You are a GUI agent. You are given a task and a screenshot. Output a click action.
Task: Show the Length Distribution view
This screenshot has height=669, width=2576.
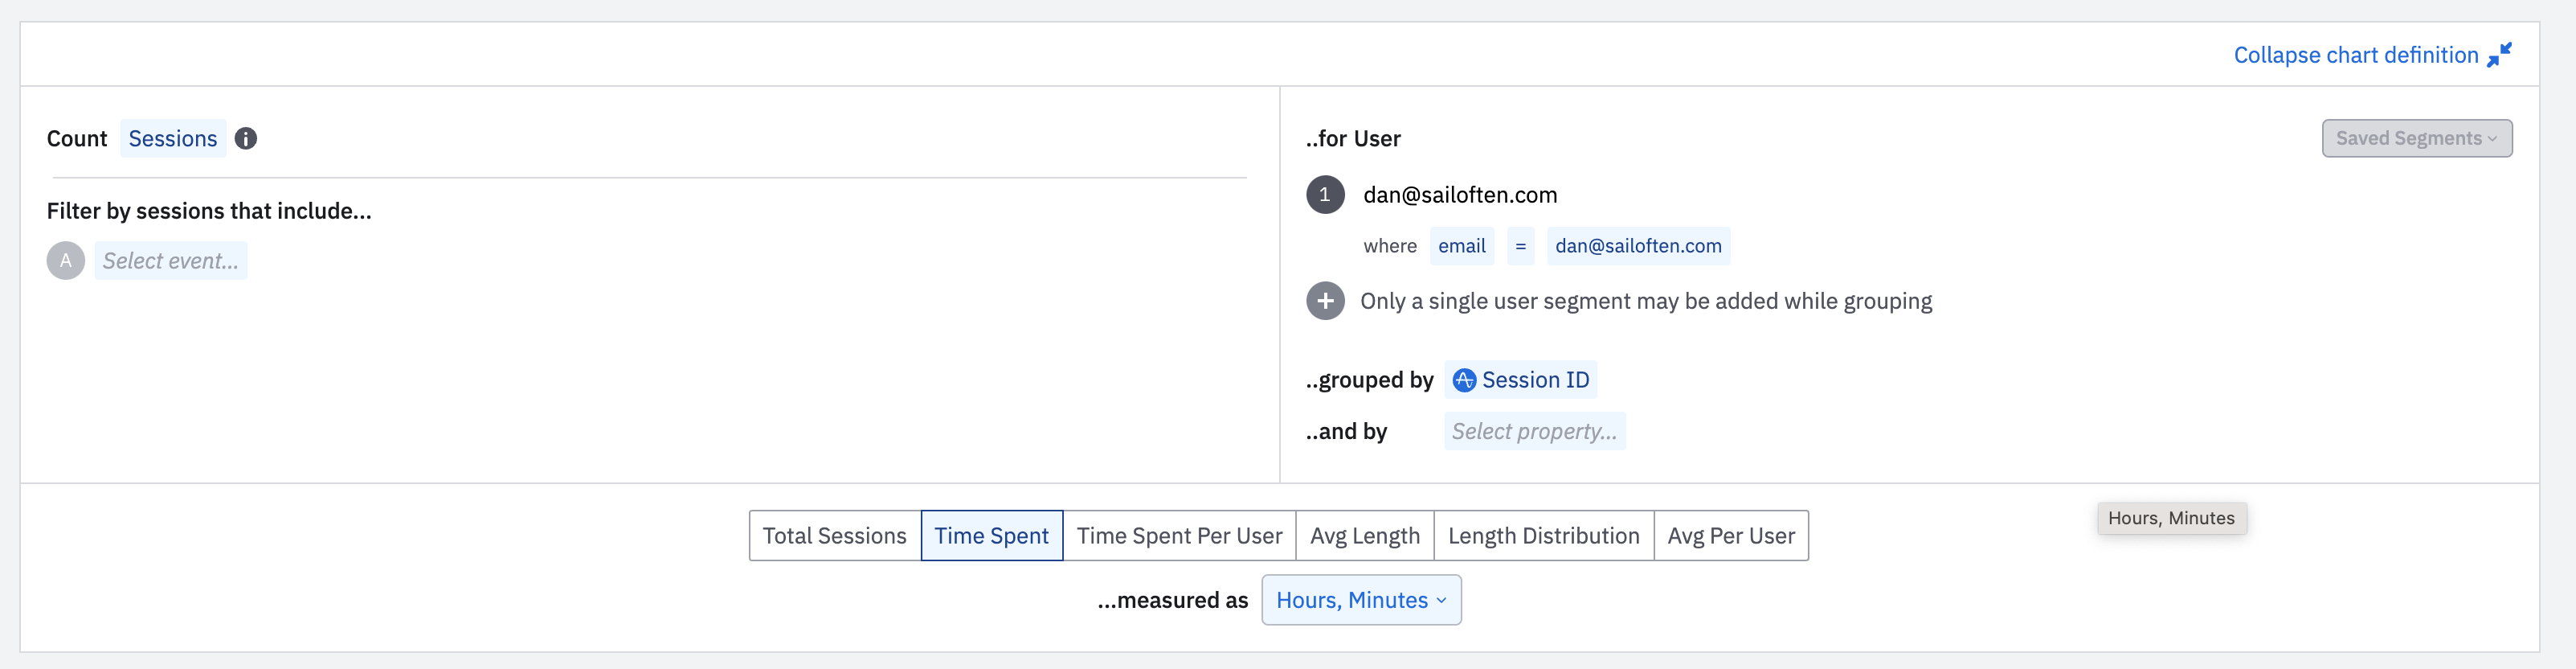click(x=1543, y=536)
